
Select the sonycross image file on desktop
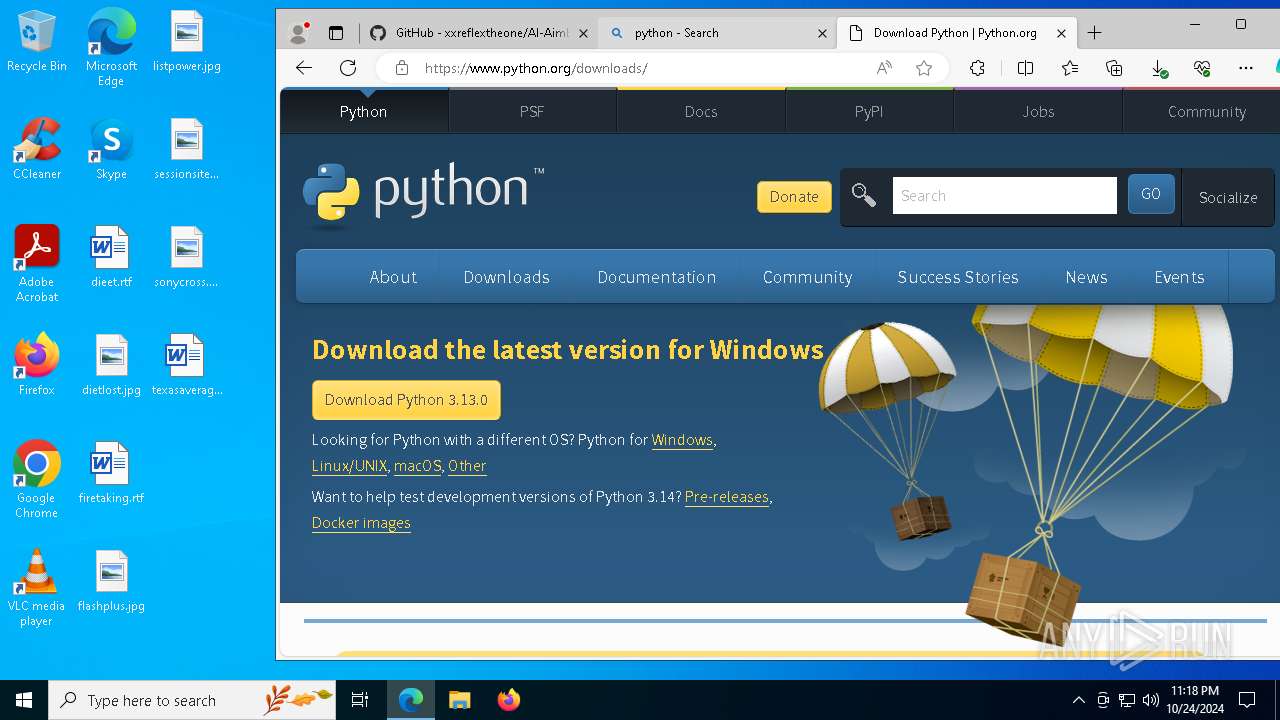[187, 257]
